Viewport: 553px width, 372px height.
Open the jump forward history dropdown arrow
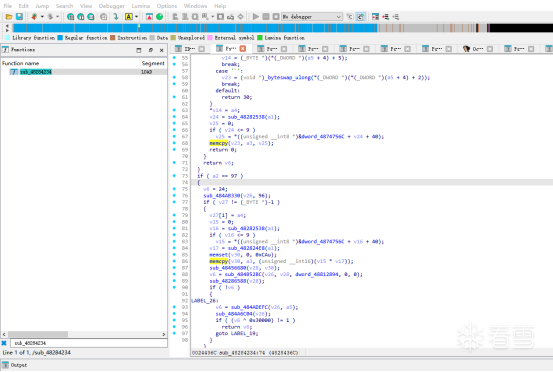click(x=57, y=17)
